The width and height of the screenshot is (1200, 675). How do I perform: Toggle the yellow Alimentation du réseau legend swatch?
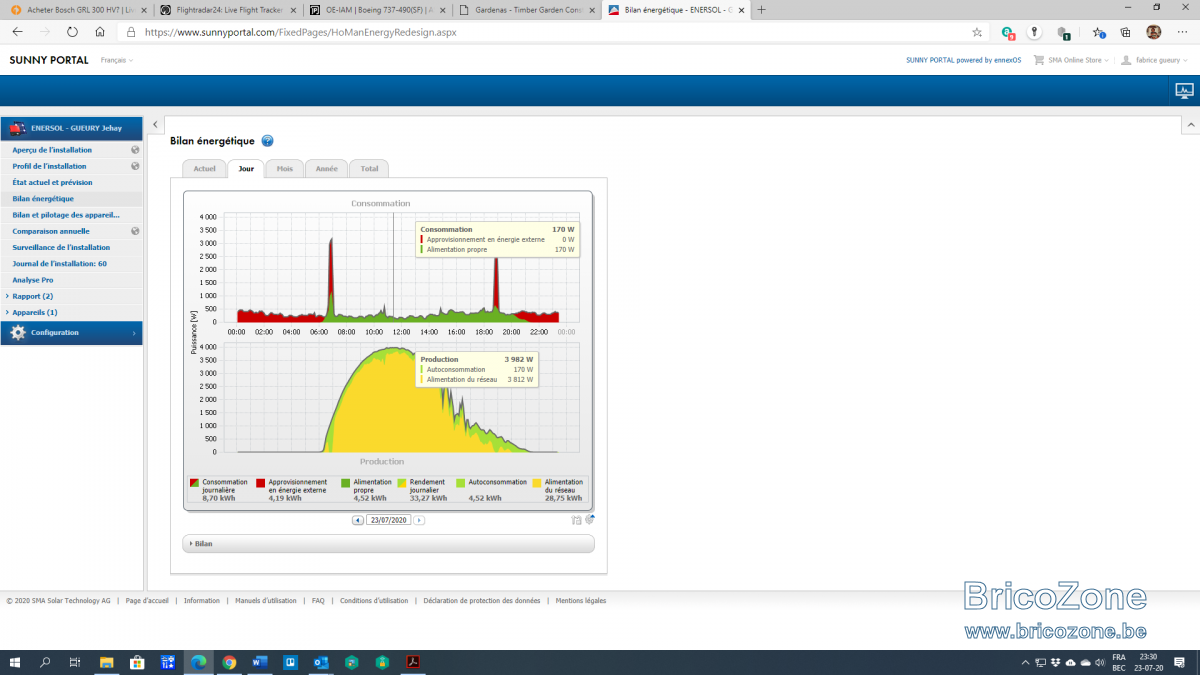click(x=537, y=483)
